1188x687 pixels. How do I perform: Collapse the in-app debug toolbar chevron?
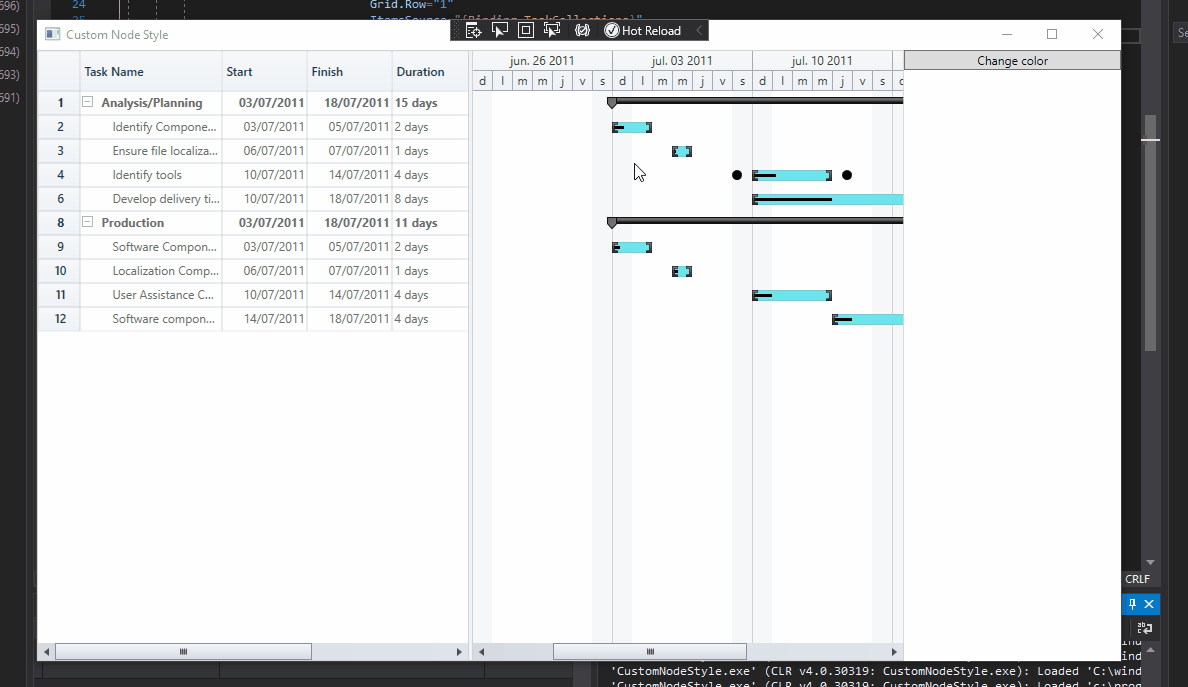[699, 31]
